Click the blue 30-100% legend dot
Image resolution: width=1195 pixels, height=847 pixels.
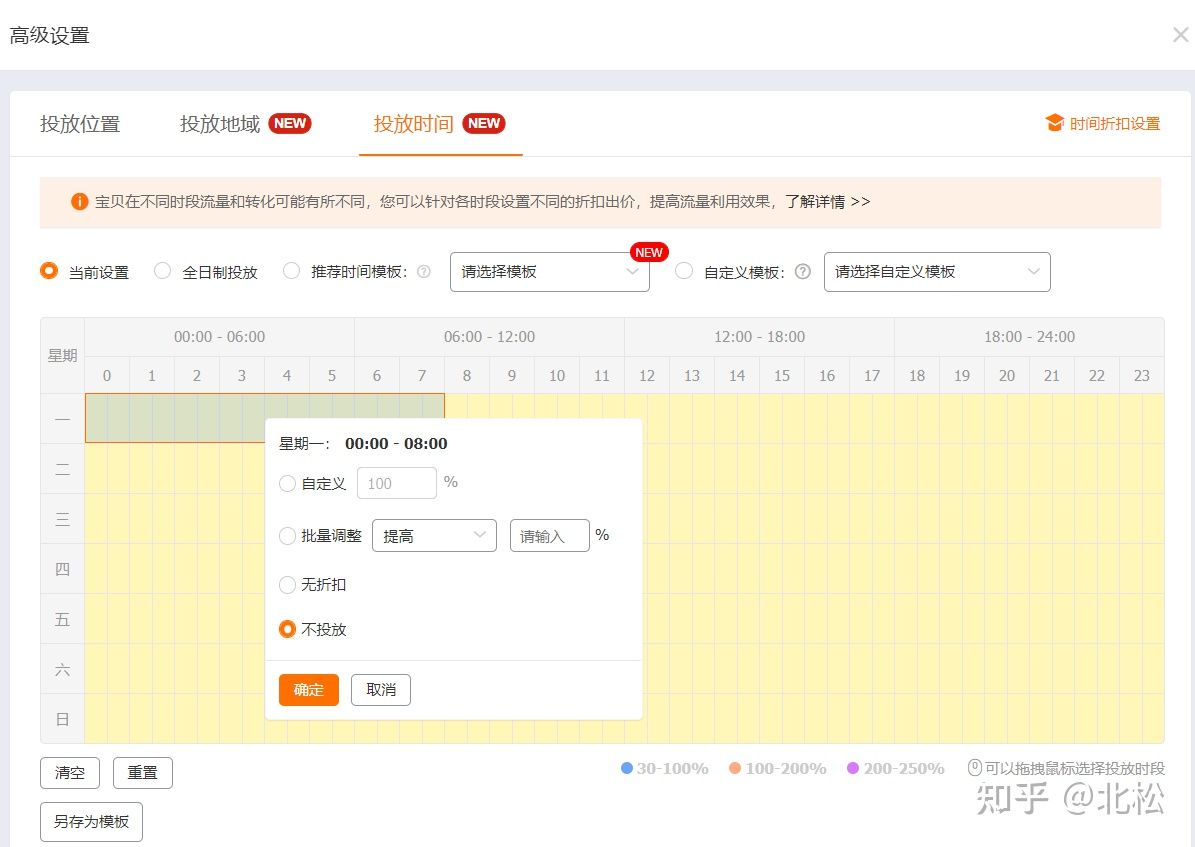tap(627, 768)
